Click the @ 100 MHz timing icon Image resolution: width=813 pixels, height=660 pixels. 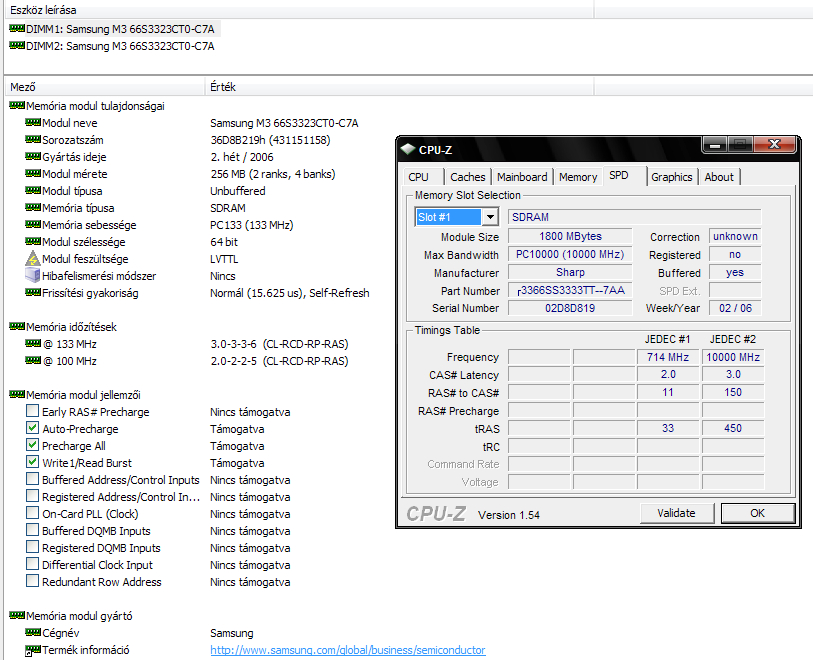point(33,360)
